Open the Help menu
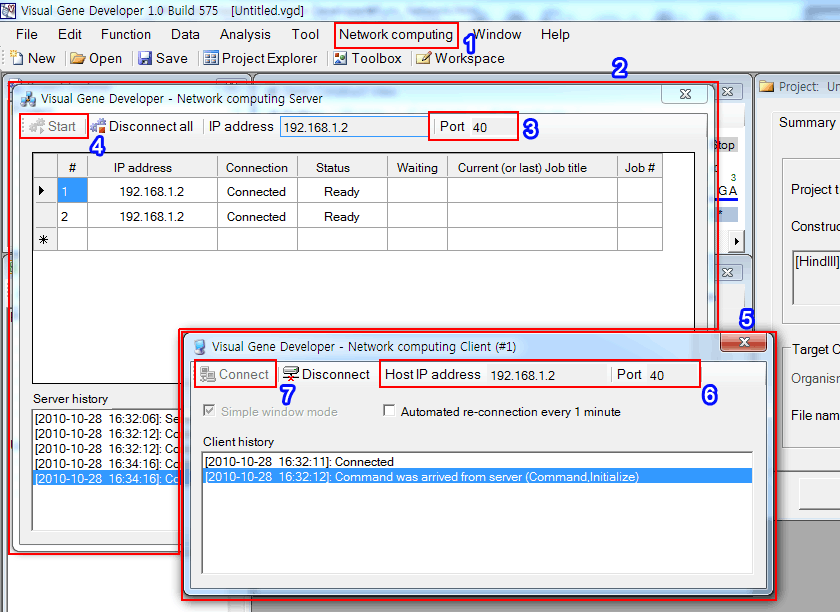This screenshot has width=840, height=612. [555, 34]
